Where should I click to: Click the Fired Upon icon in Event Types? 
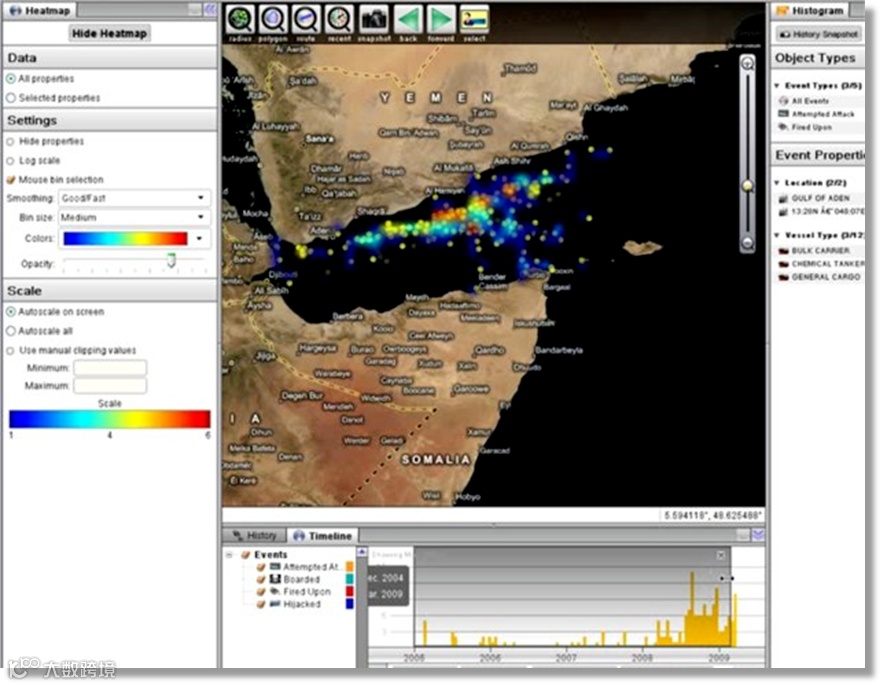783,127
